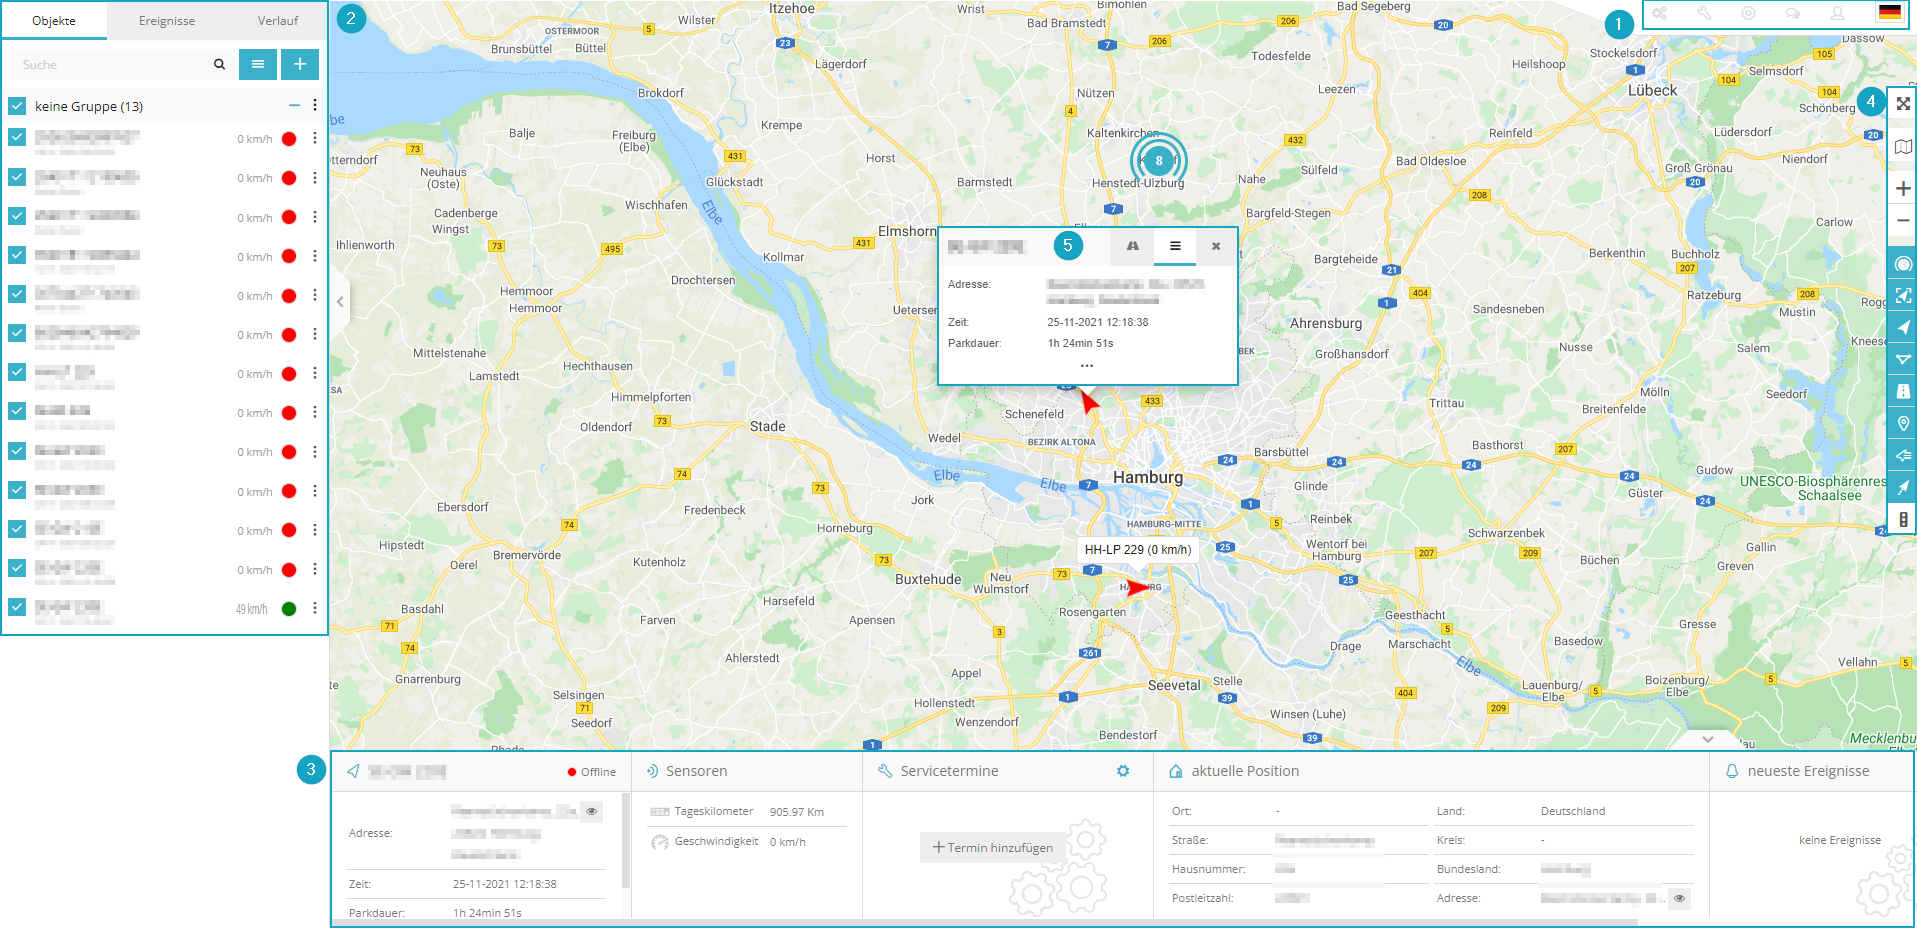Image resolution: width=1917 pixels, height=928 pixels.
Task: Click the location pin icon in map toolbar
Action: pyautogui.click(x=1902, y=424)
